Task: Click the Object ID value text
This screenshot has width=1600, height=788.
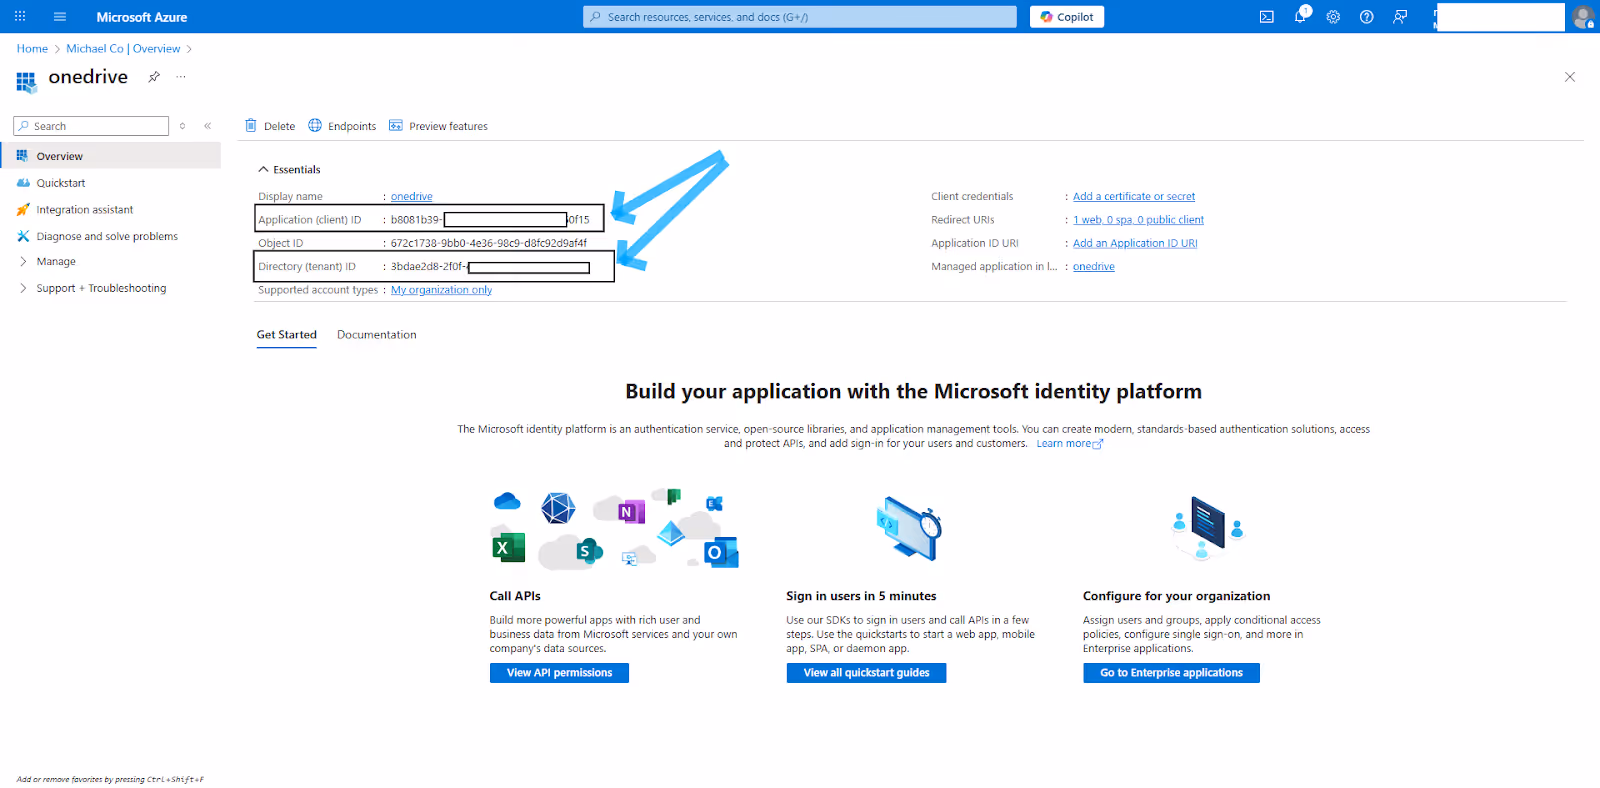Action: [x=489, y=243]
